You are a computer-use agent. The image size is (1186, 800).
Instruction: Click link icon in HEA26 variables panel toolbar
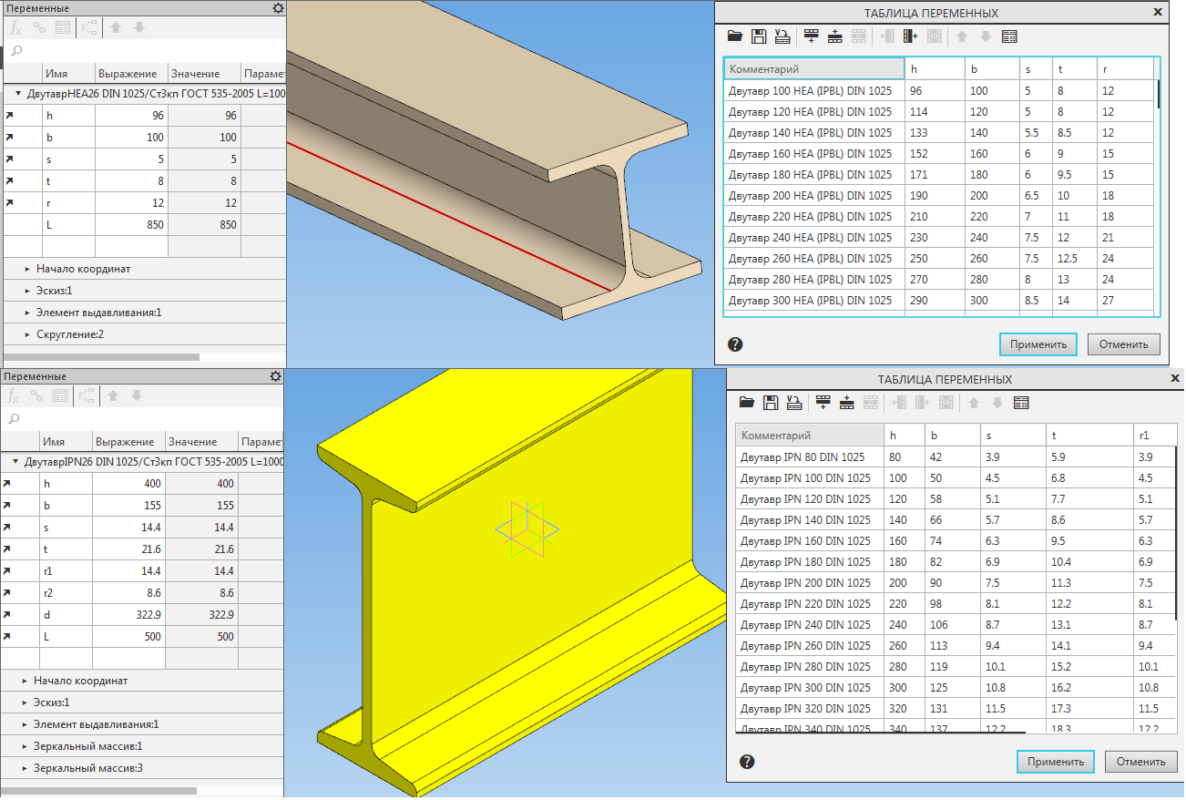(39, 28)
